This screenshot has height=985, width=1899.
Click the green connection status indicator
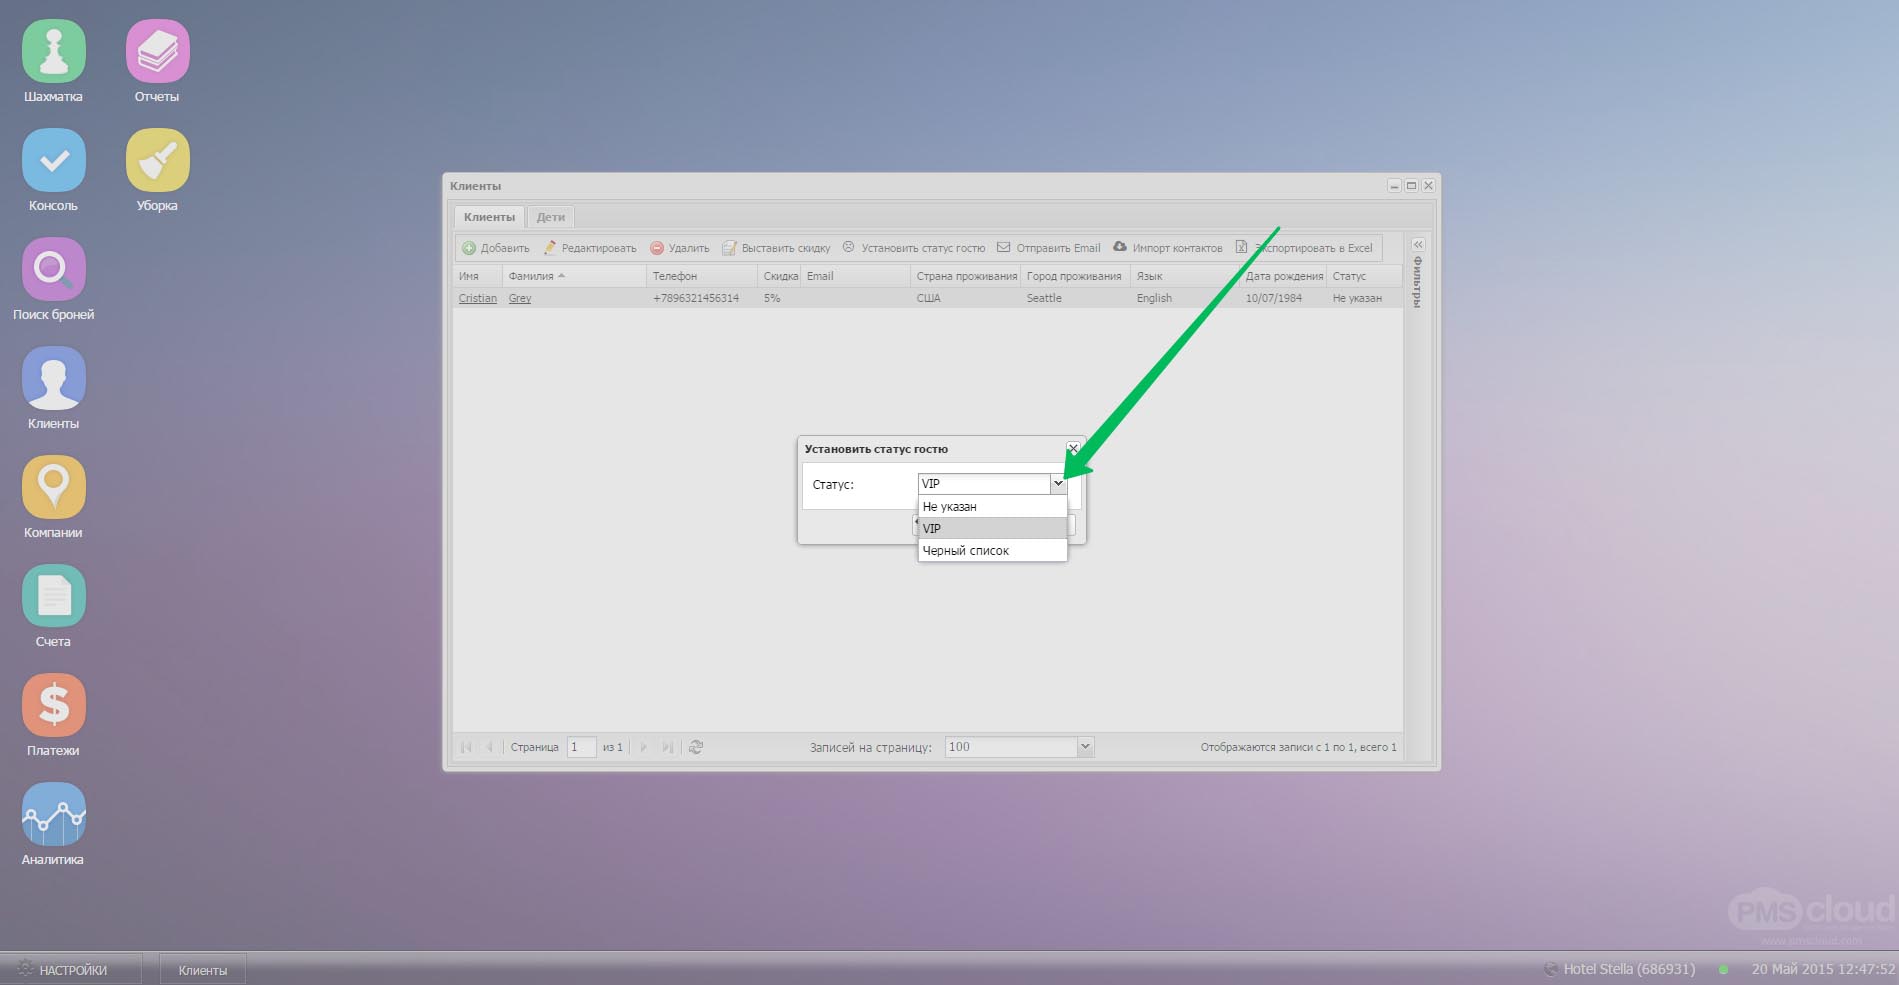1723,969
